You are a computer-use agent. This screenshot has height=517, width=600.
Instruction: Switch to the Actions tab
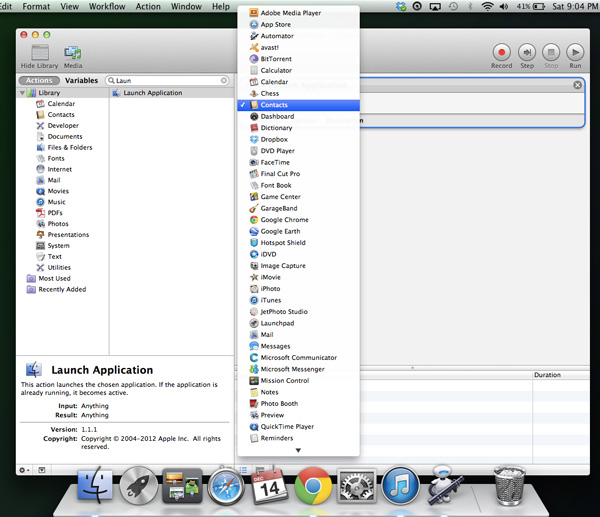[x=39, y=80]
